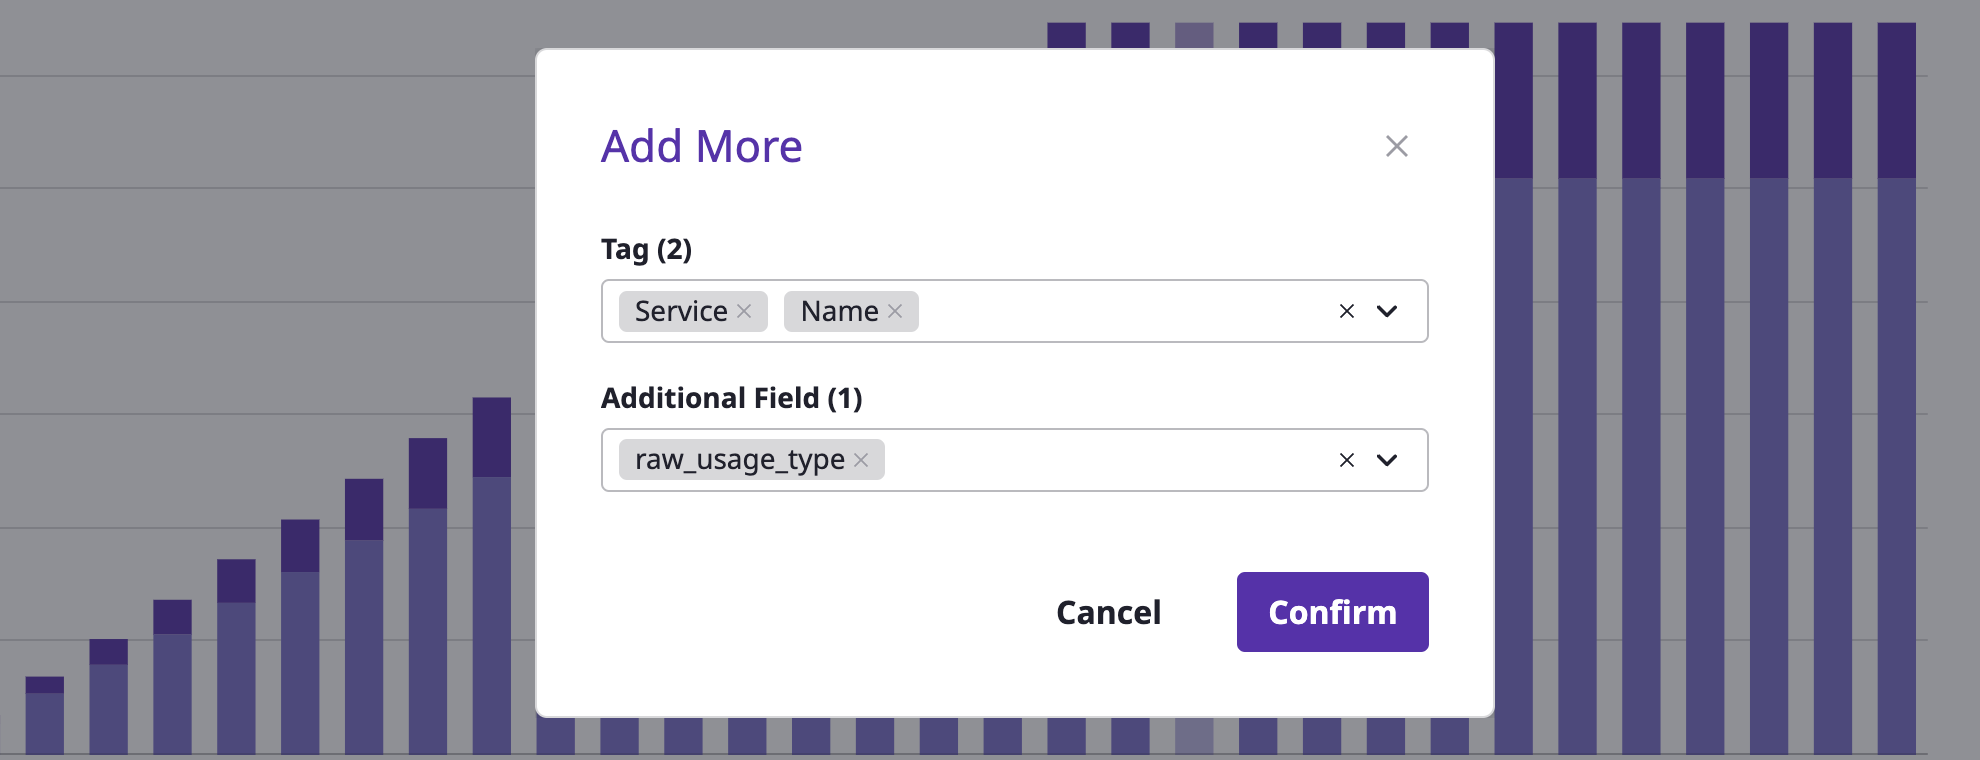Click the Tag (2) field label

pyautogui.click(x=646, y=249)
